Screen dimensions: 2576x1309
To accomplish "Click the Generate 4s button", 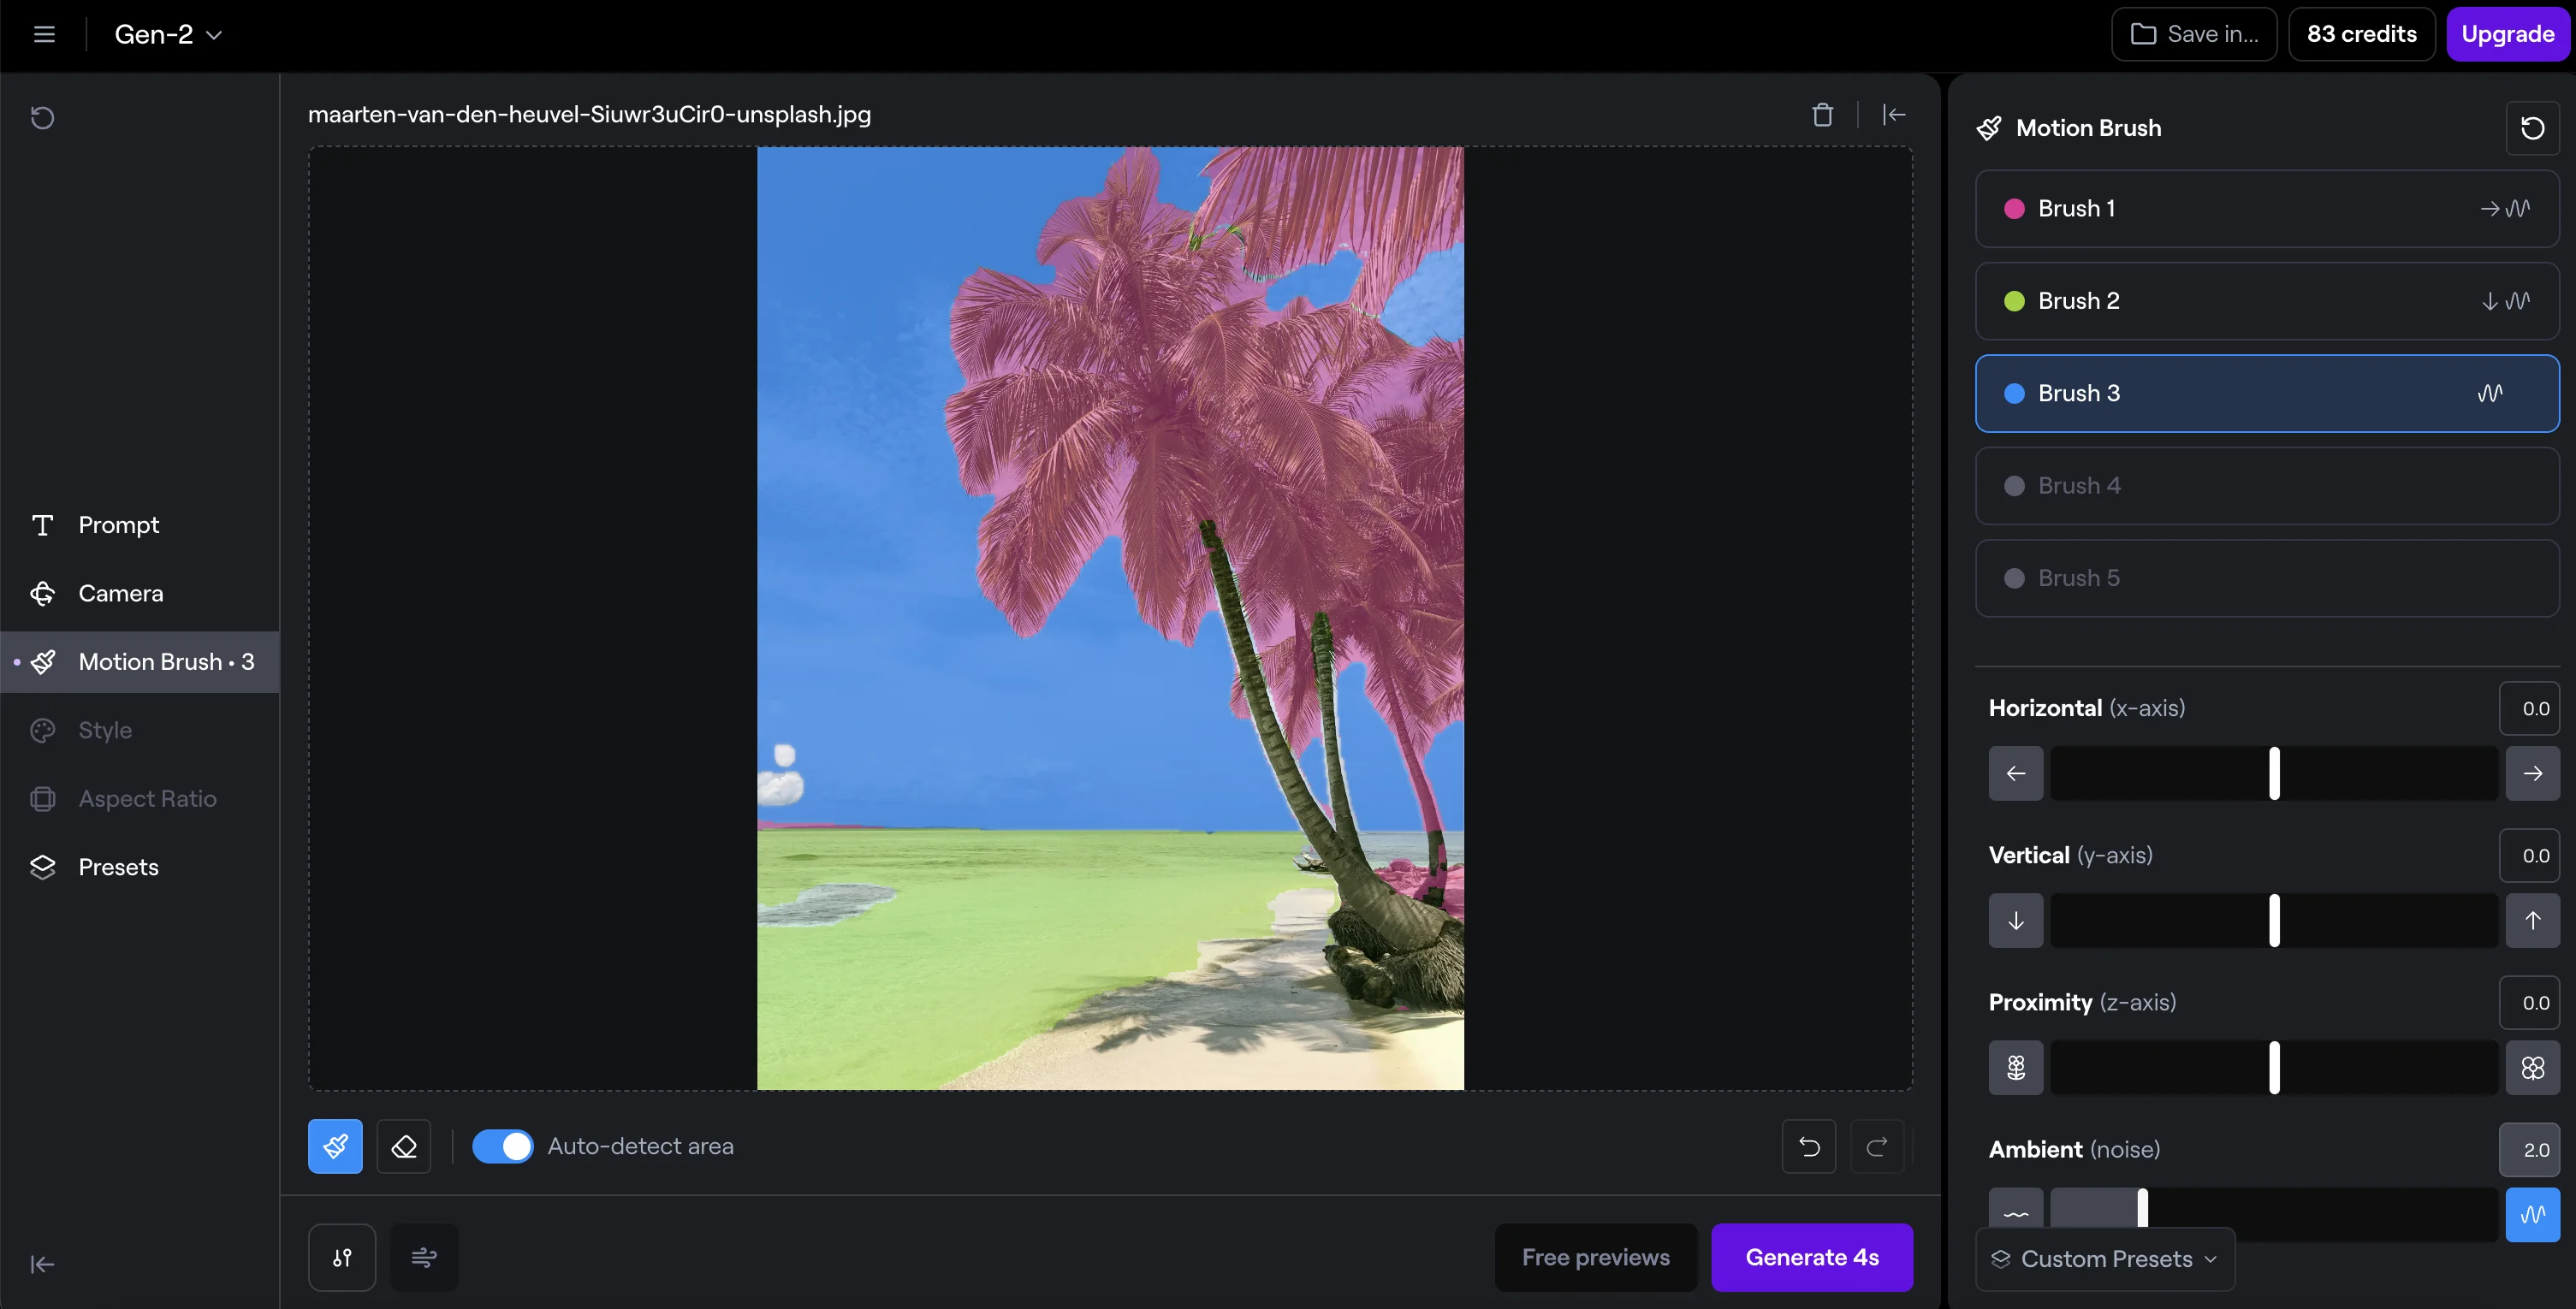I will [x=1811, y=1257].
